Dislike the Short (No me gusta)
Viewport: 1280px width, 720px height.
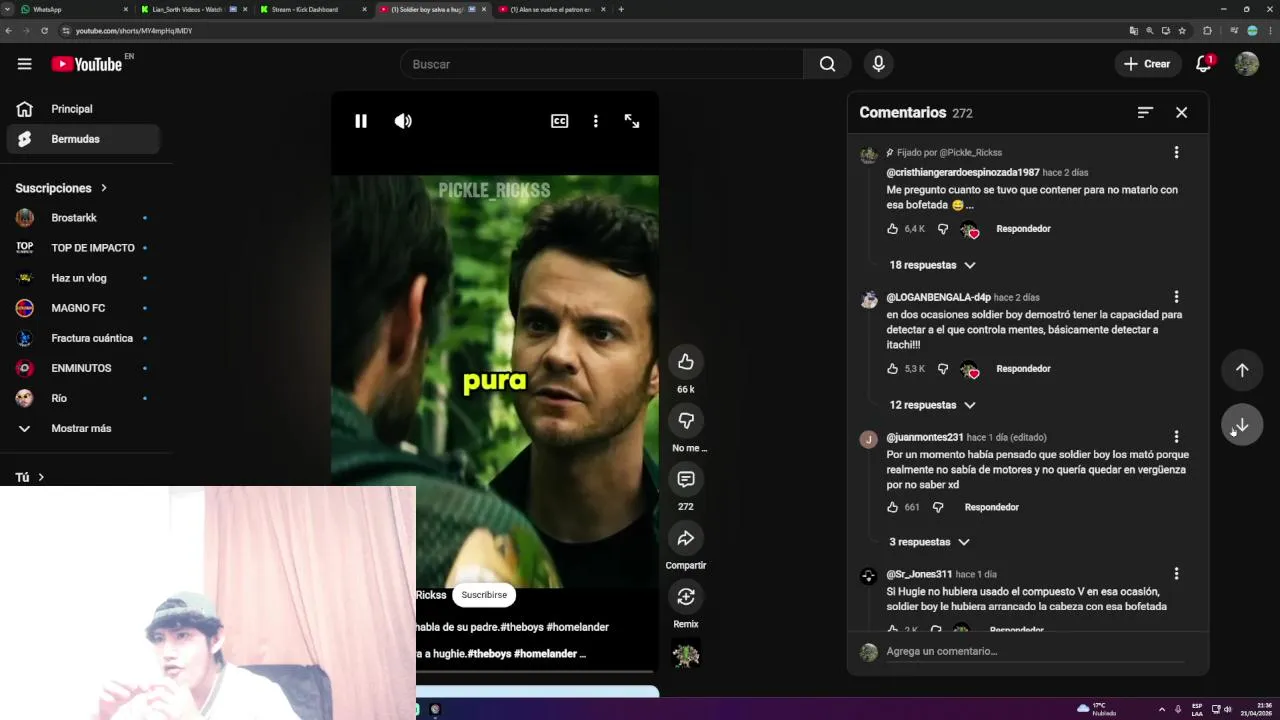coord(685,421)
